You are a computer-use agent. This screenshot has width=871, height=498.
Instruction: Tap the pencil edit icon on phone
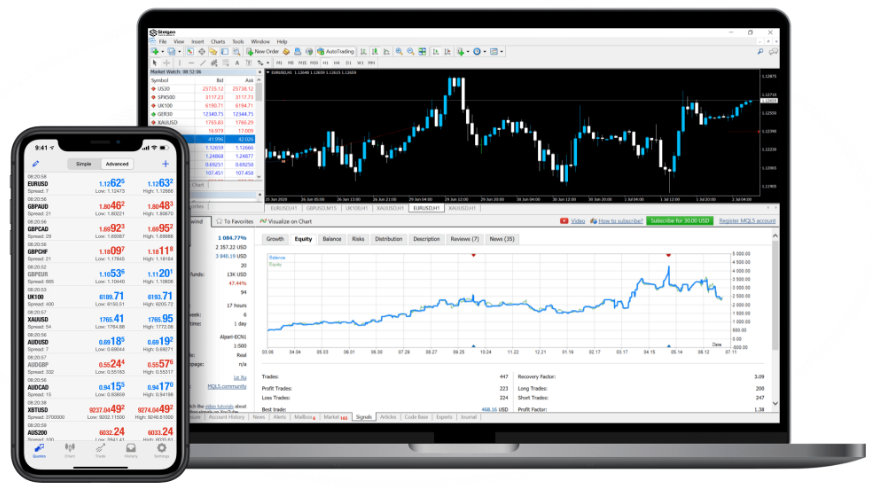37,163
